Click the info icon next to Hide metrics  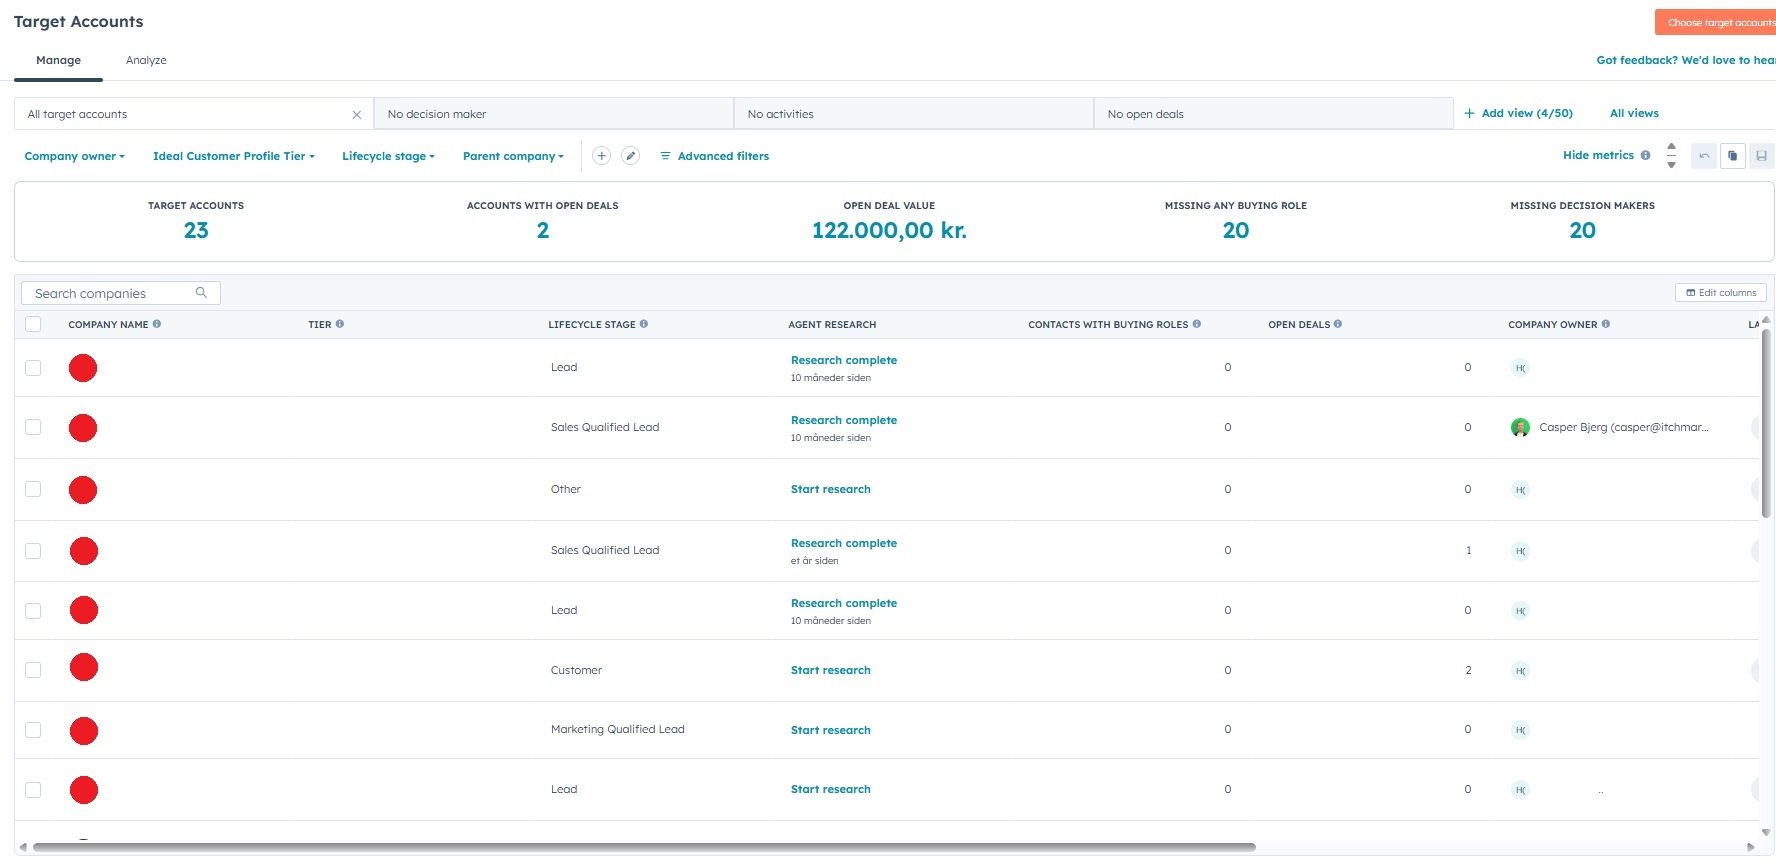[1645, 155]
